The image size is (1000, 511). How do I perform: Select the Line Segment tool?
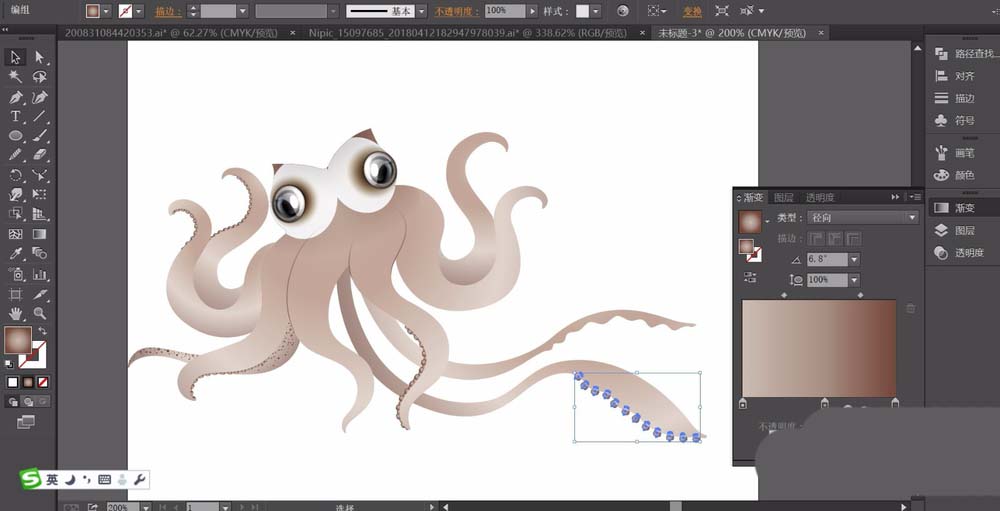tap(40, 116)
